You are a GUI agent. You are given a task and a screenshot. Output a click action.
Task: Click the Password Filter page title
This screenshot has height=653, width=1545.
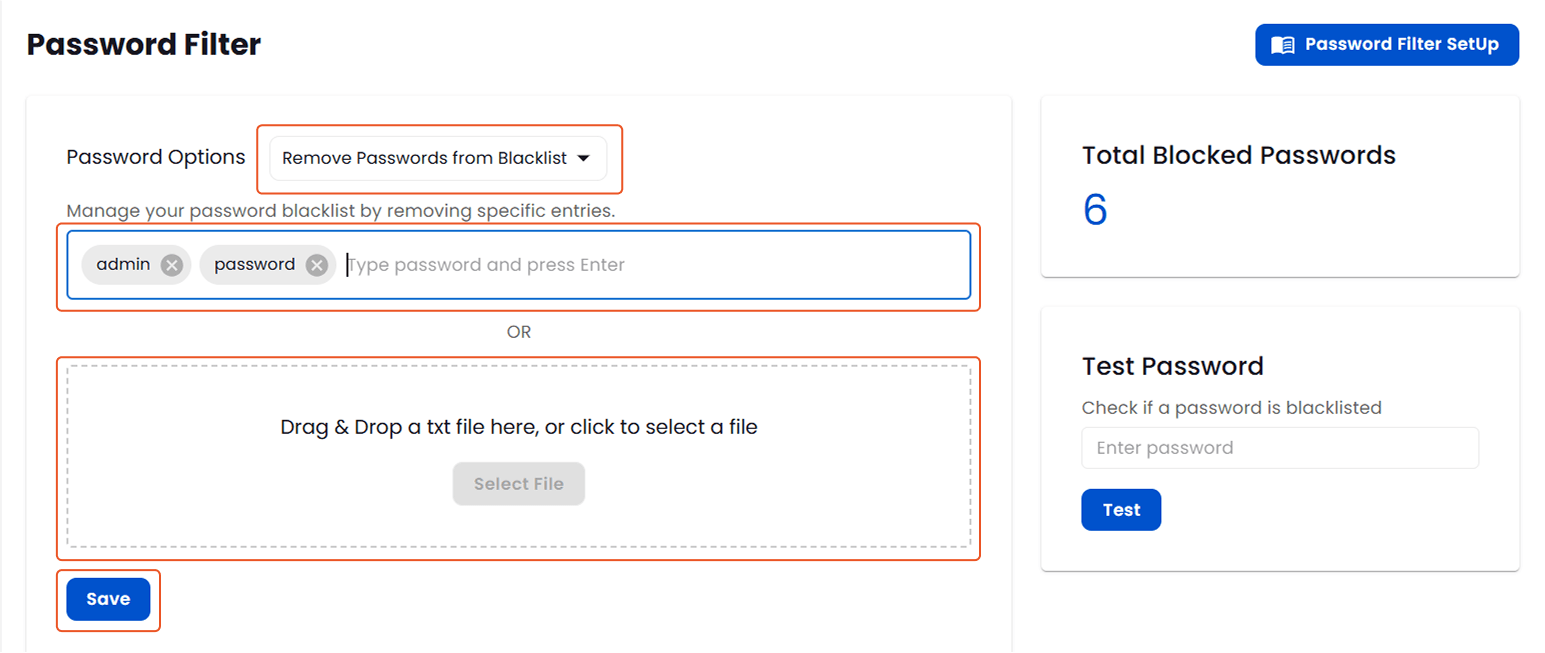(x=143, y=44)
